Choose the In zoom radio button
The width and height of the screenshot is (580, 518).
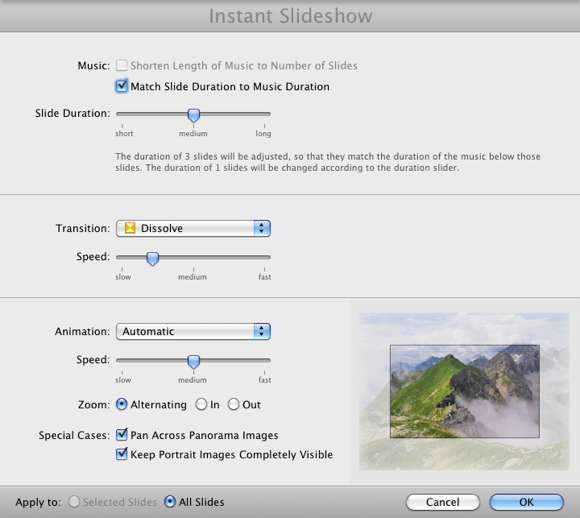pos(201,404)
